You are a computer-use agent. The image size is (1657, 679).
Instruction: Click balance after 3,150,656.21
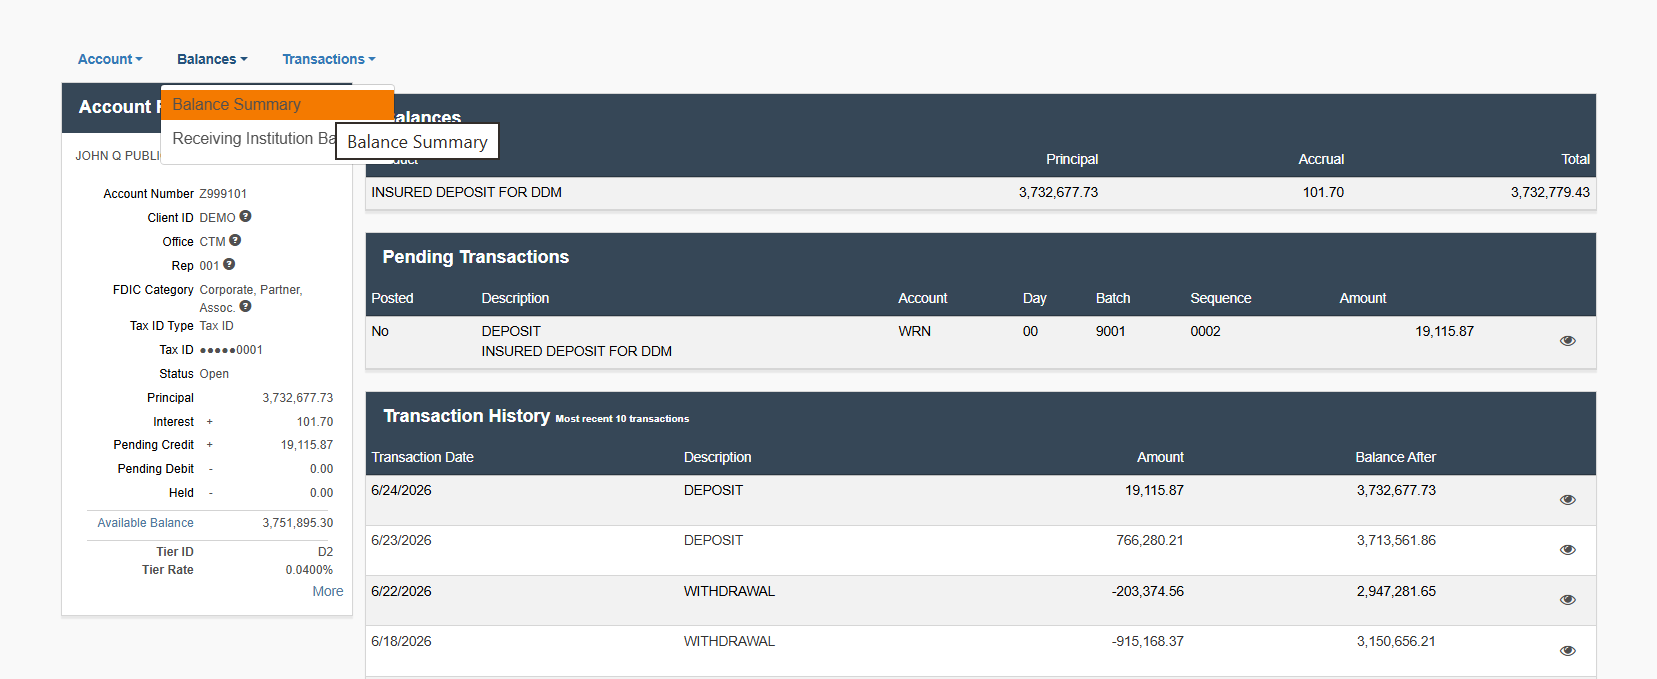1396,641
